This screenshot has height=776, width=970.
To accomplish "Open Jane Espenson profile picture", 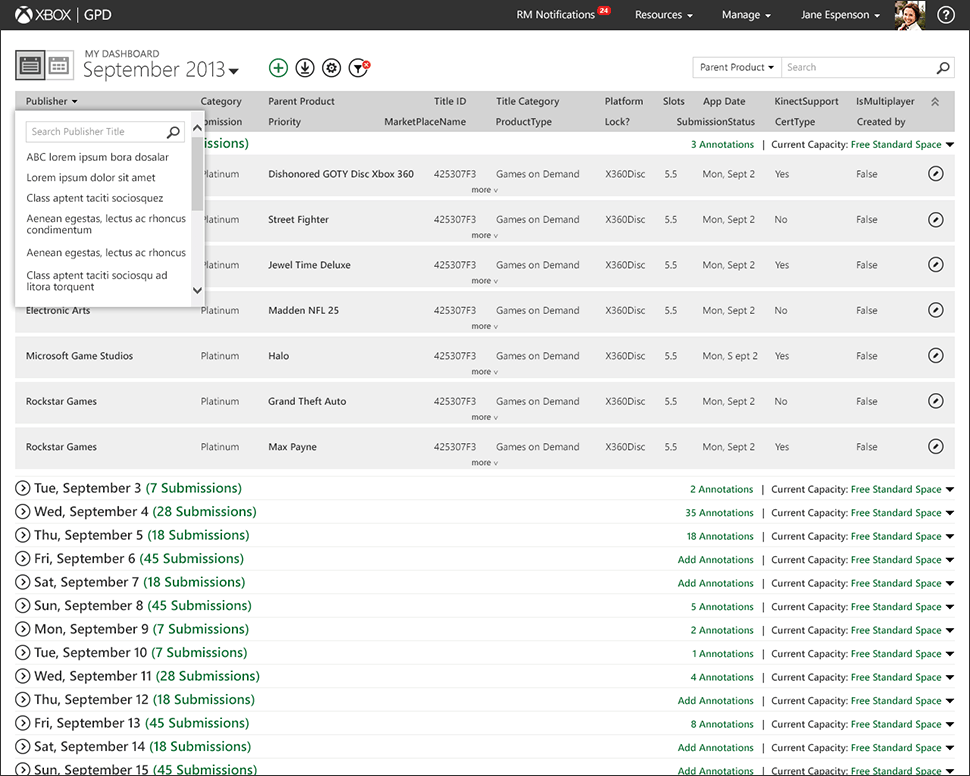I will coord(910,15).
